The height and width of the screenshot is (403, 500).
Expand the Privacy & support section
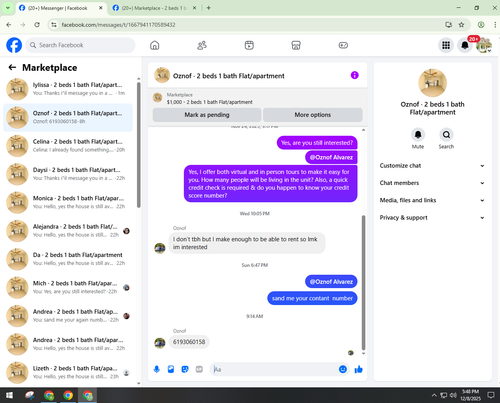pos(432,218)
